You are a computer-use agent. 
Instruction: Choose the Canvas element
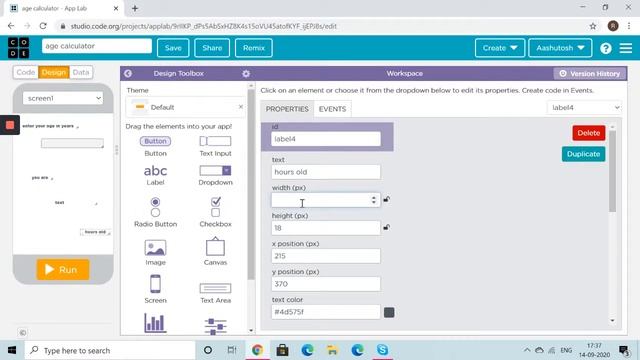click(x=215, y=252)
